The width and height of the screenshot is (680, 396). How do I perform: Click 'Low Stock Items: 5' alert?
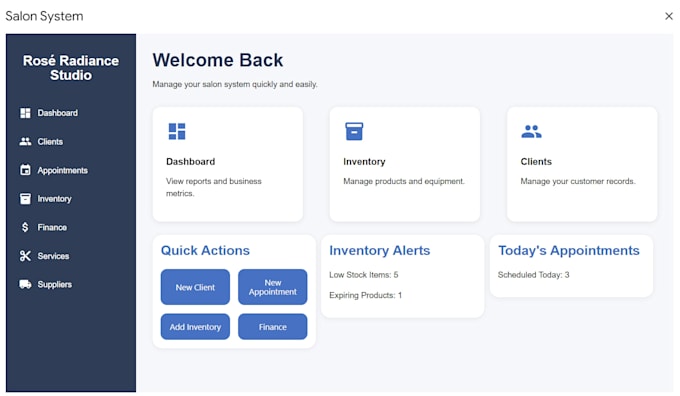(363, 275)
